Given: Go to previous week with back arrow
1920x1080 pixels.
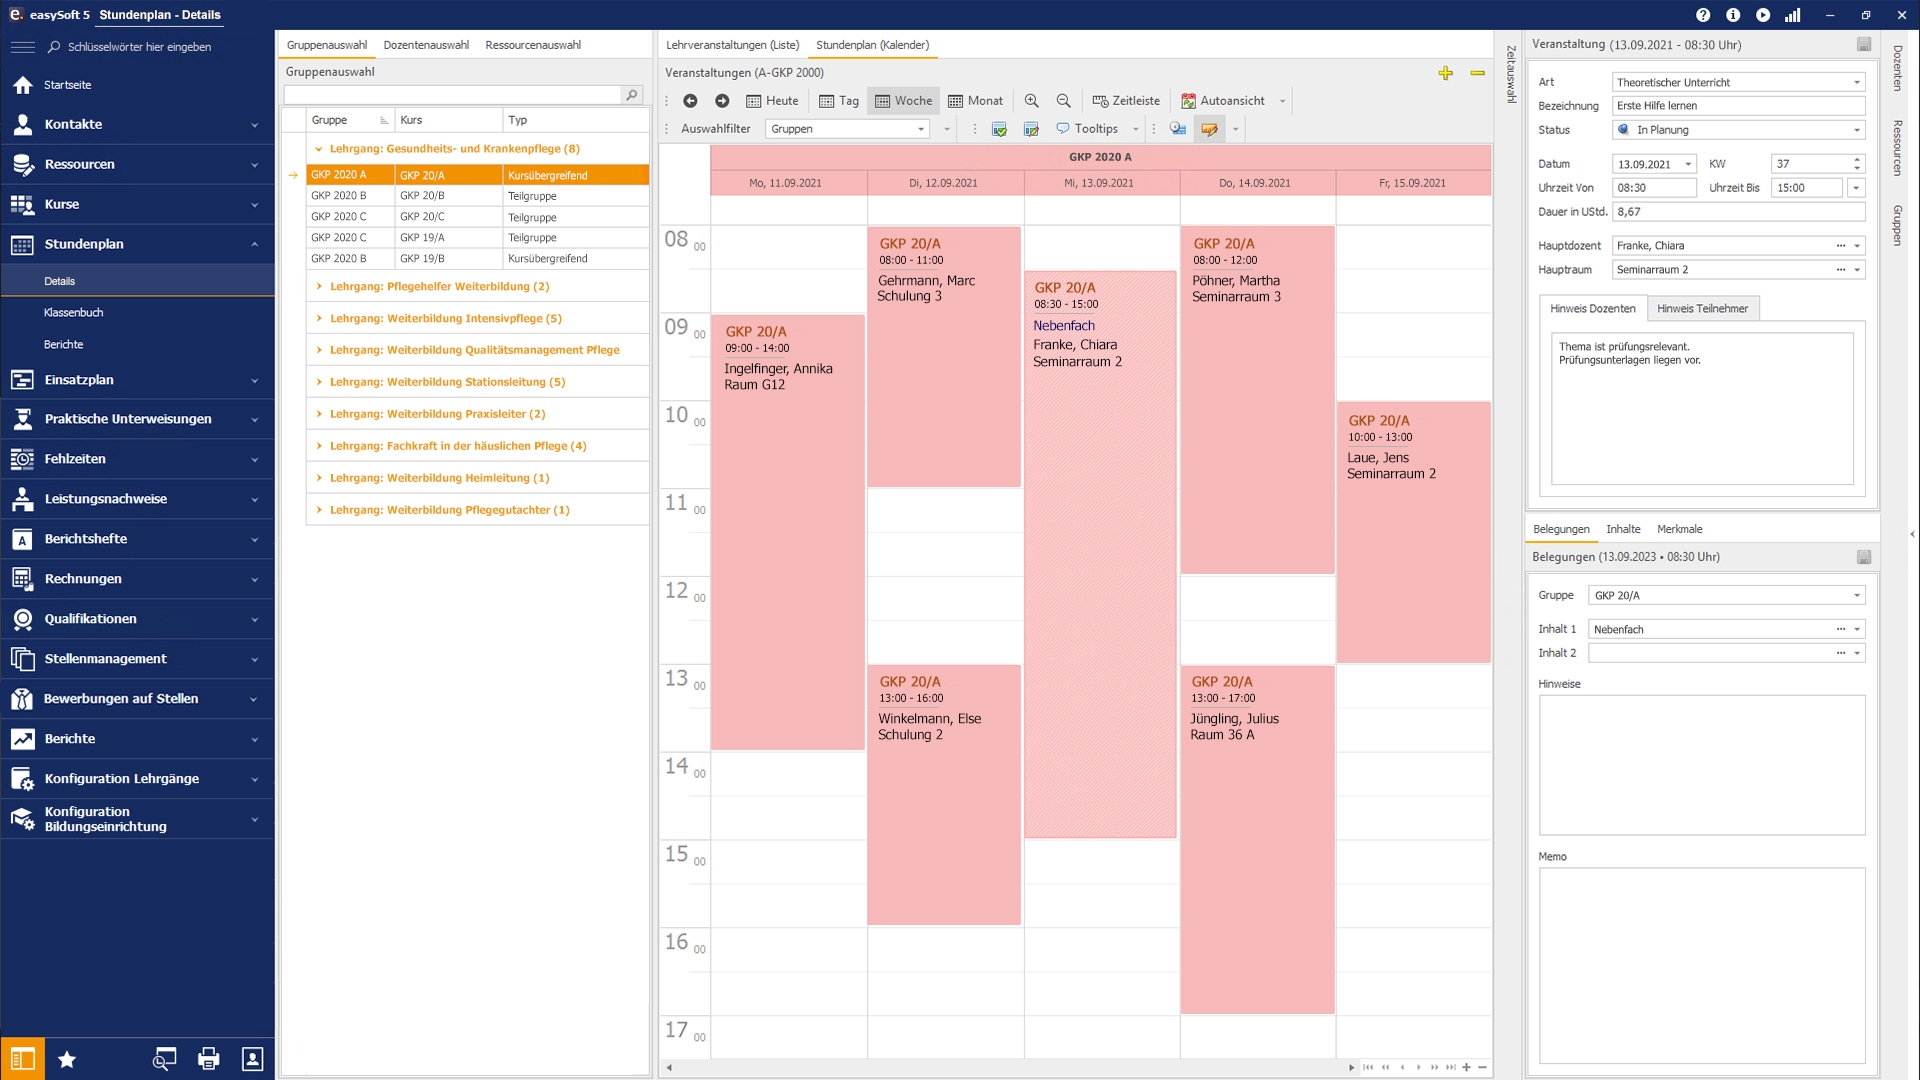Looking at the screenshot, I should click(690, 101).
